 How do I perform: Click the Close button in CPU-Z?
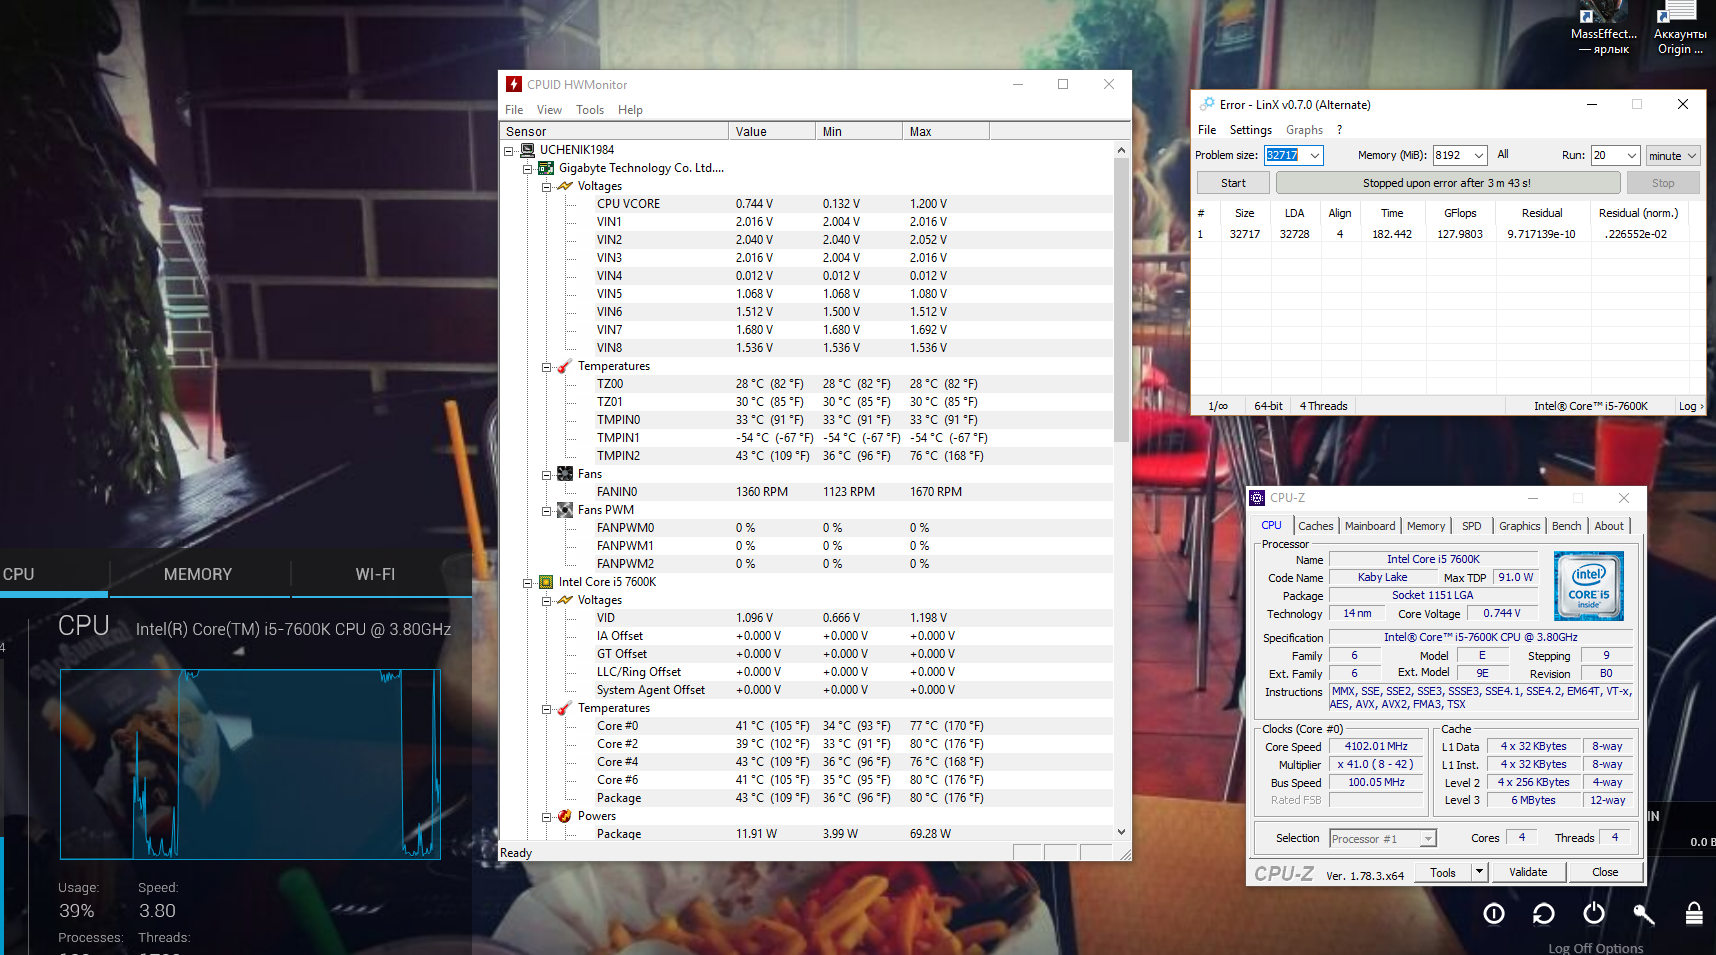pyautogui.click(x=1605, y=872)
